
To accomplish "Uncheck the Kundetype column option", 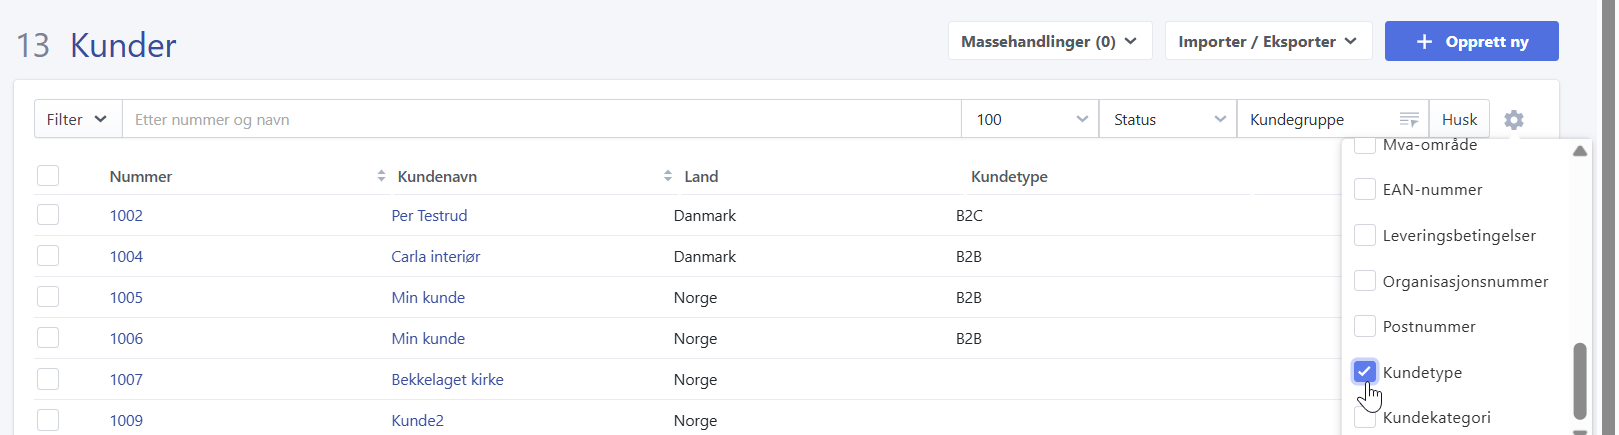I will [1364, 372].
